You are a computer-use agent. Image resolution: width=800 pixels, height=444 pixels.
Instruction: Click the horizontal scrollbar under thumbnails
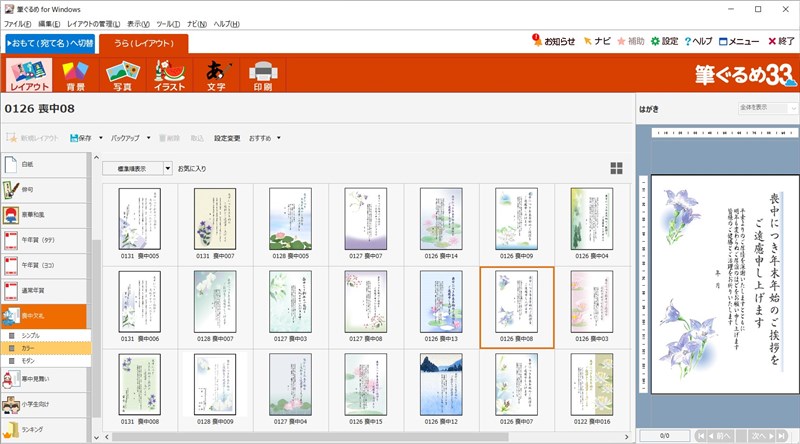[310, 437]
